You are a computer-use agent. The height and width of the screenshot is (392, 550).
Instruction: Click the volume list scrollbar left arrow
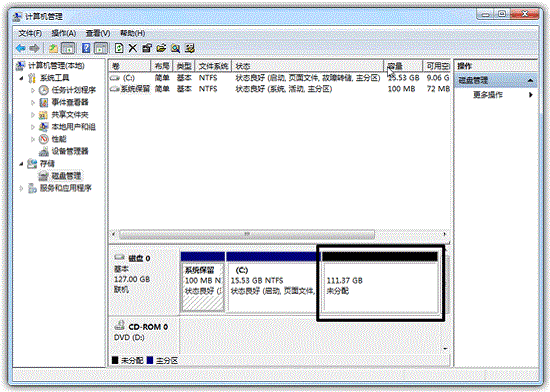pyautogui.click(x=113, y=234)
